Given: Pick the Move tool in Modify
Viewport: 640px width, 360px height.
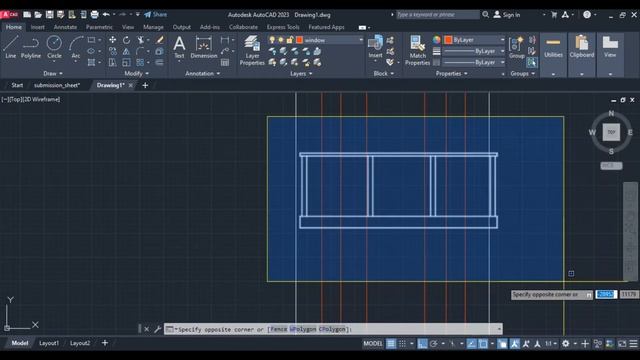Looking at the screenshot, I should [112, 40].
